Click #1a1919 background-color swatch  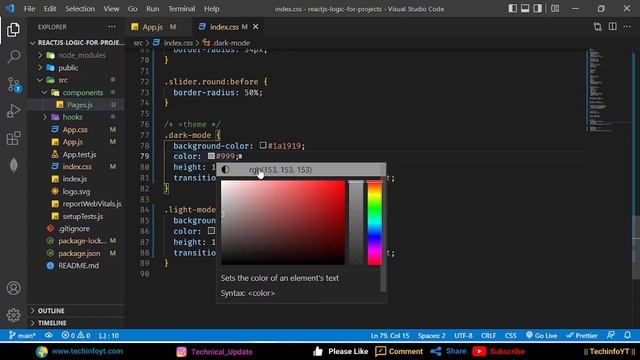(x=263, y=145)
